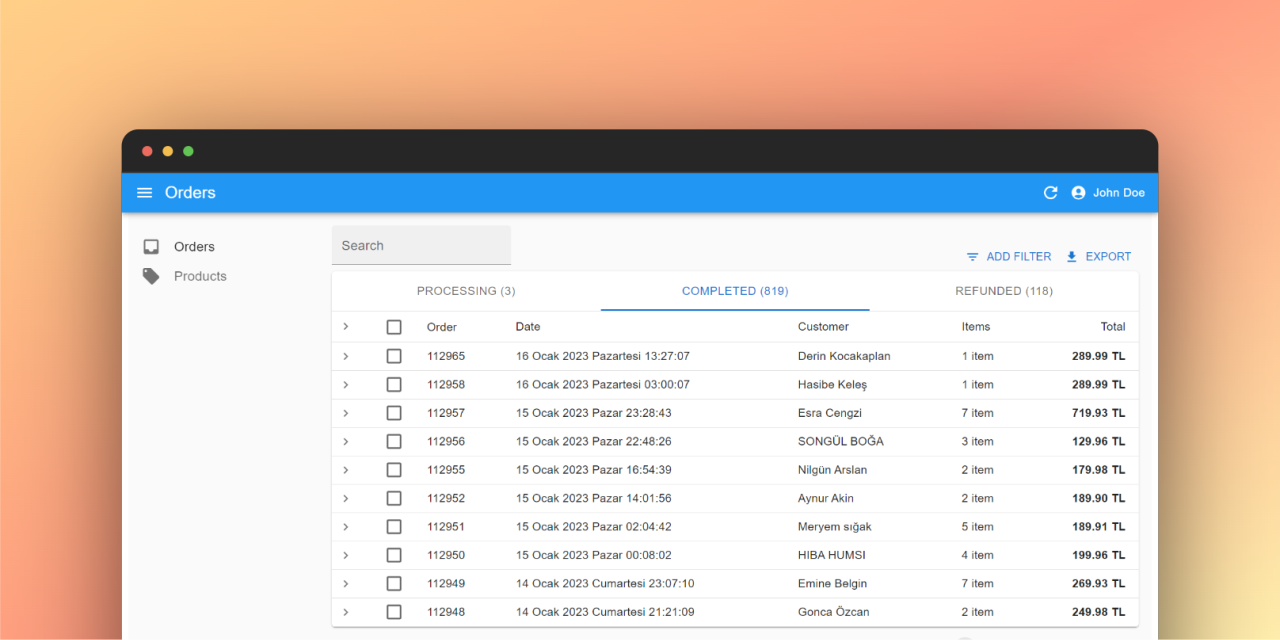
Task: Open the hamburger menu icon
Action: pyautogui.click(x=145, y=193)
